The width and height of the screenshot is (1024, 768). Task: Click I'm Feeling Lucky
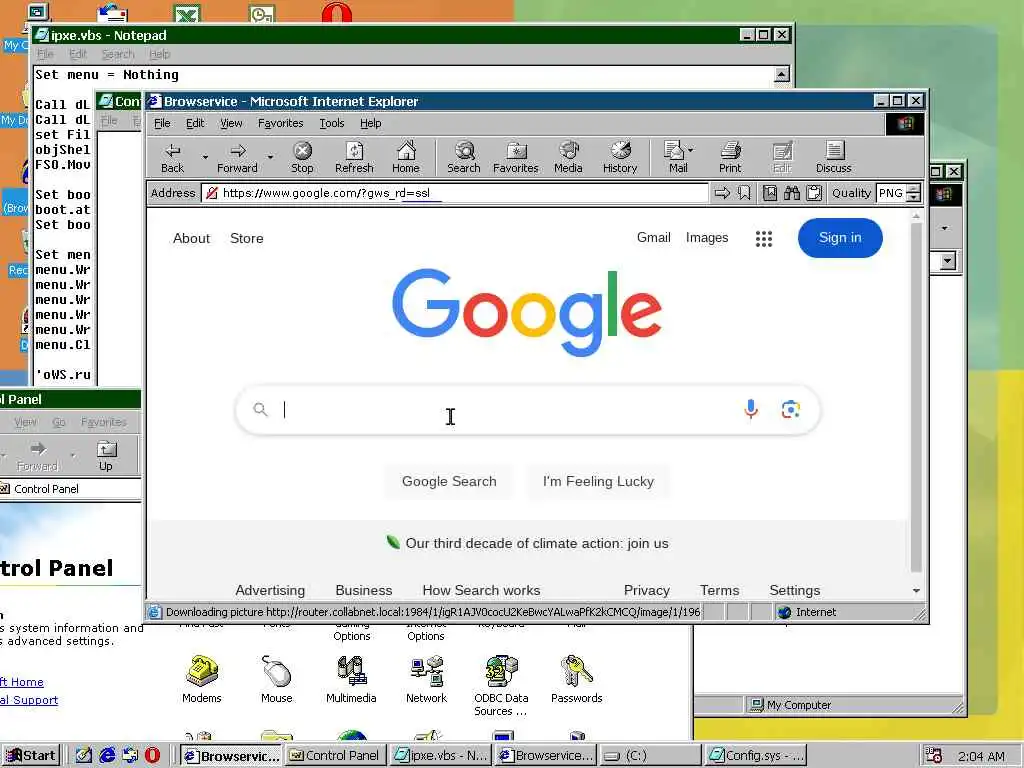(x=598, y=481)
